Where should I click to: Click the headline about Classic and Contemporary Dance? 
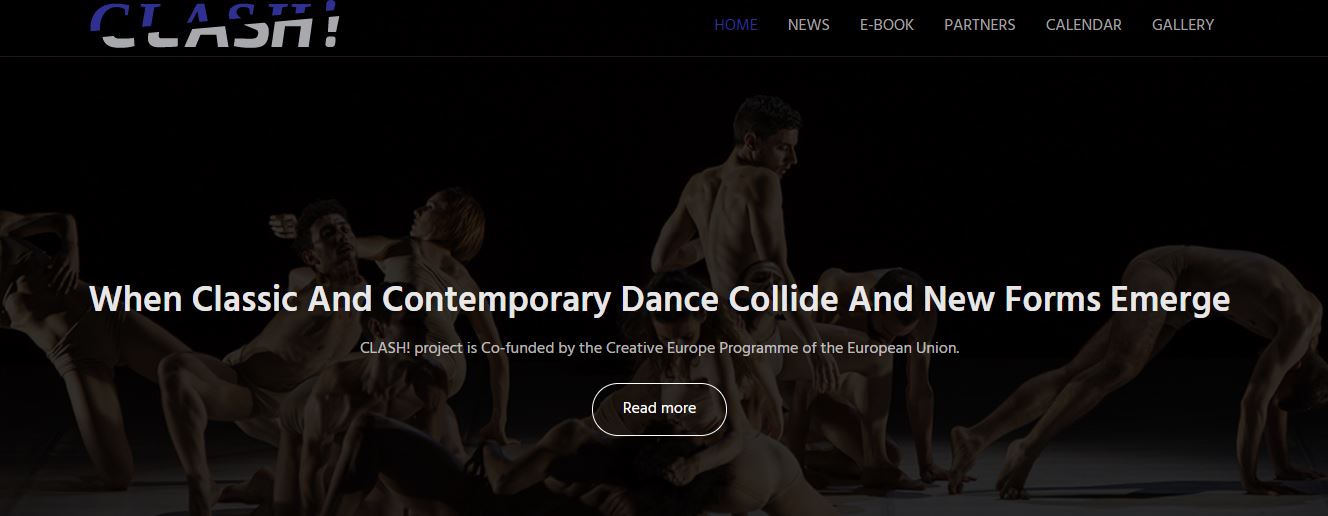[659, 299]
